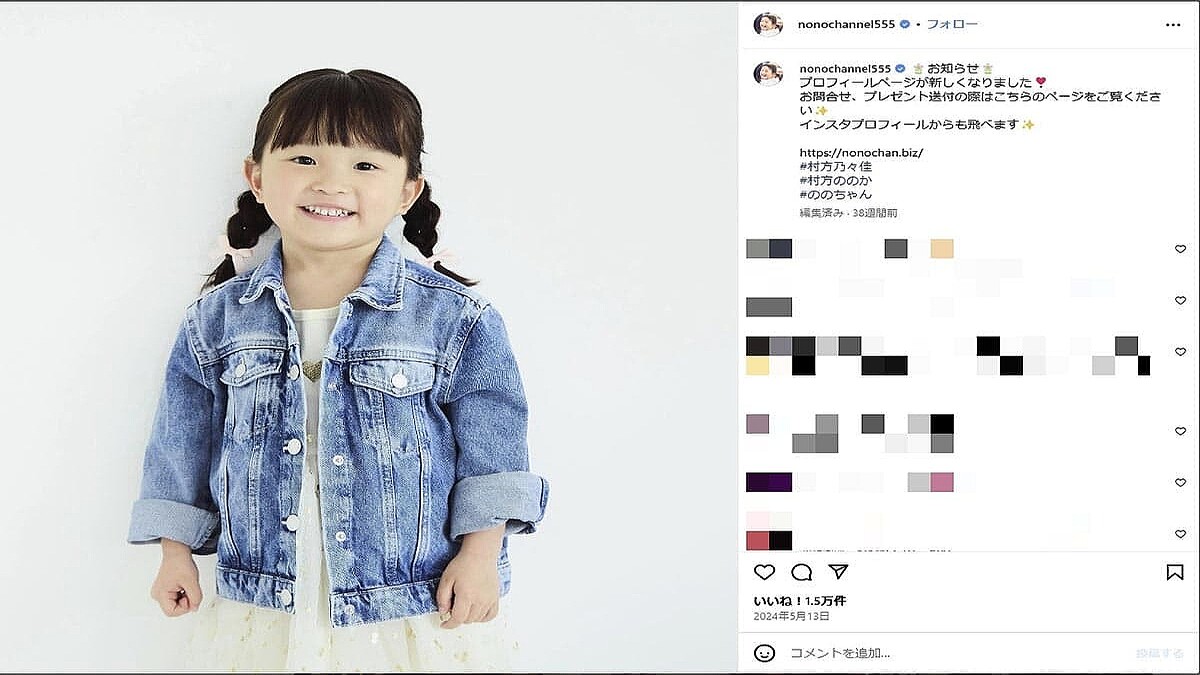
Task: Open the nonochannel555 username in the header
Action: click(x=846, y=24)
